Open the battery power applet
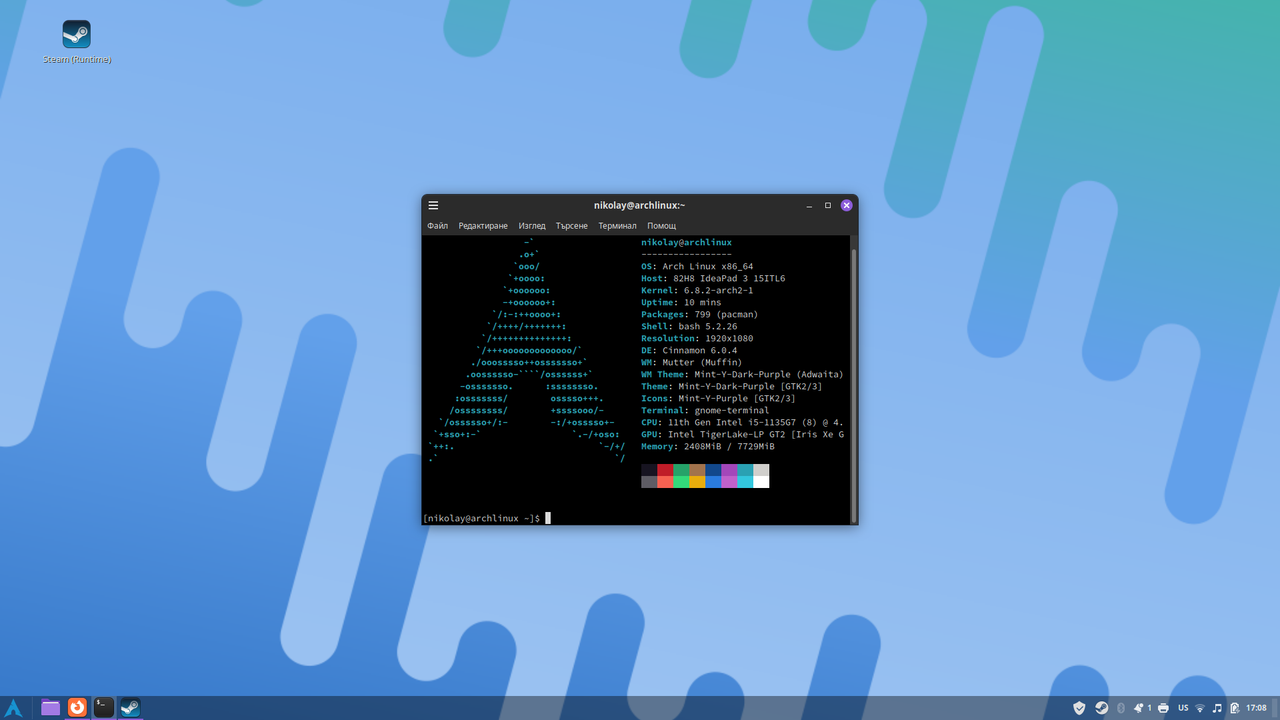This screenshot has height=720, width=1280. click(1235, 708)
